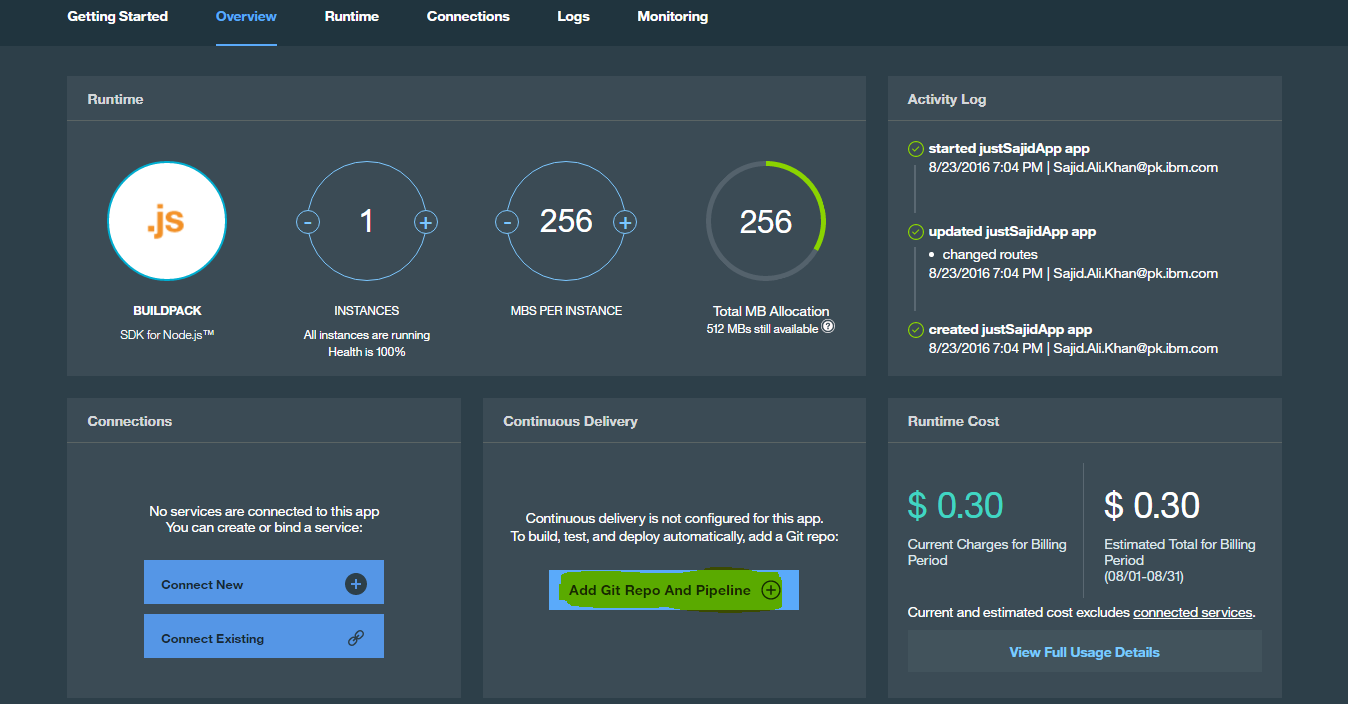Click the plus icon on Connect New
This screenshot has width=1348, height=704.
click(356, 584)
